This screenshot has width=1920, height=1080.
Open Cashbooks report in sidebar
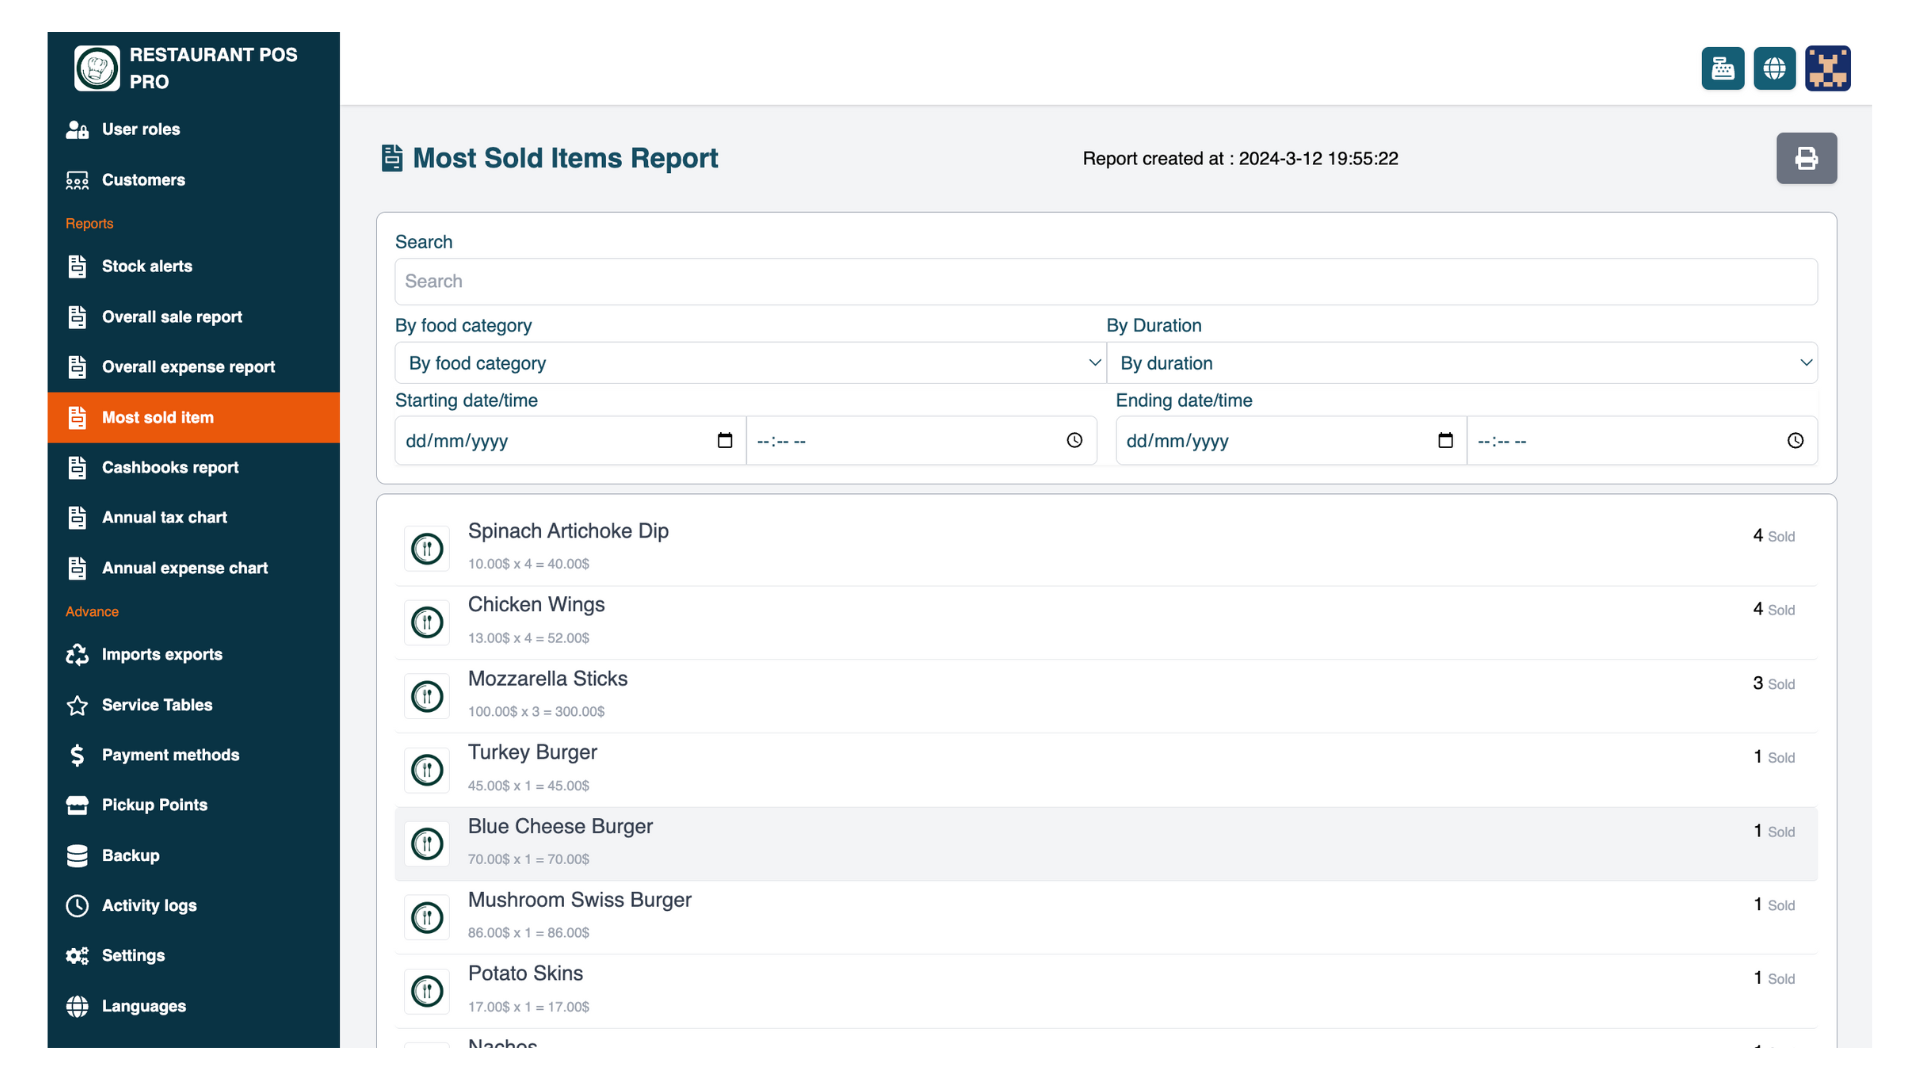tap(170, 467)
